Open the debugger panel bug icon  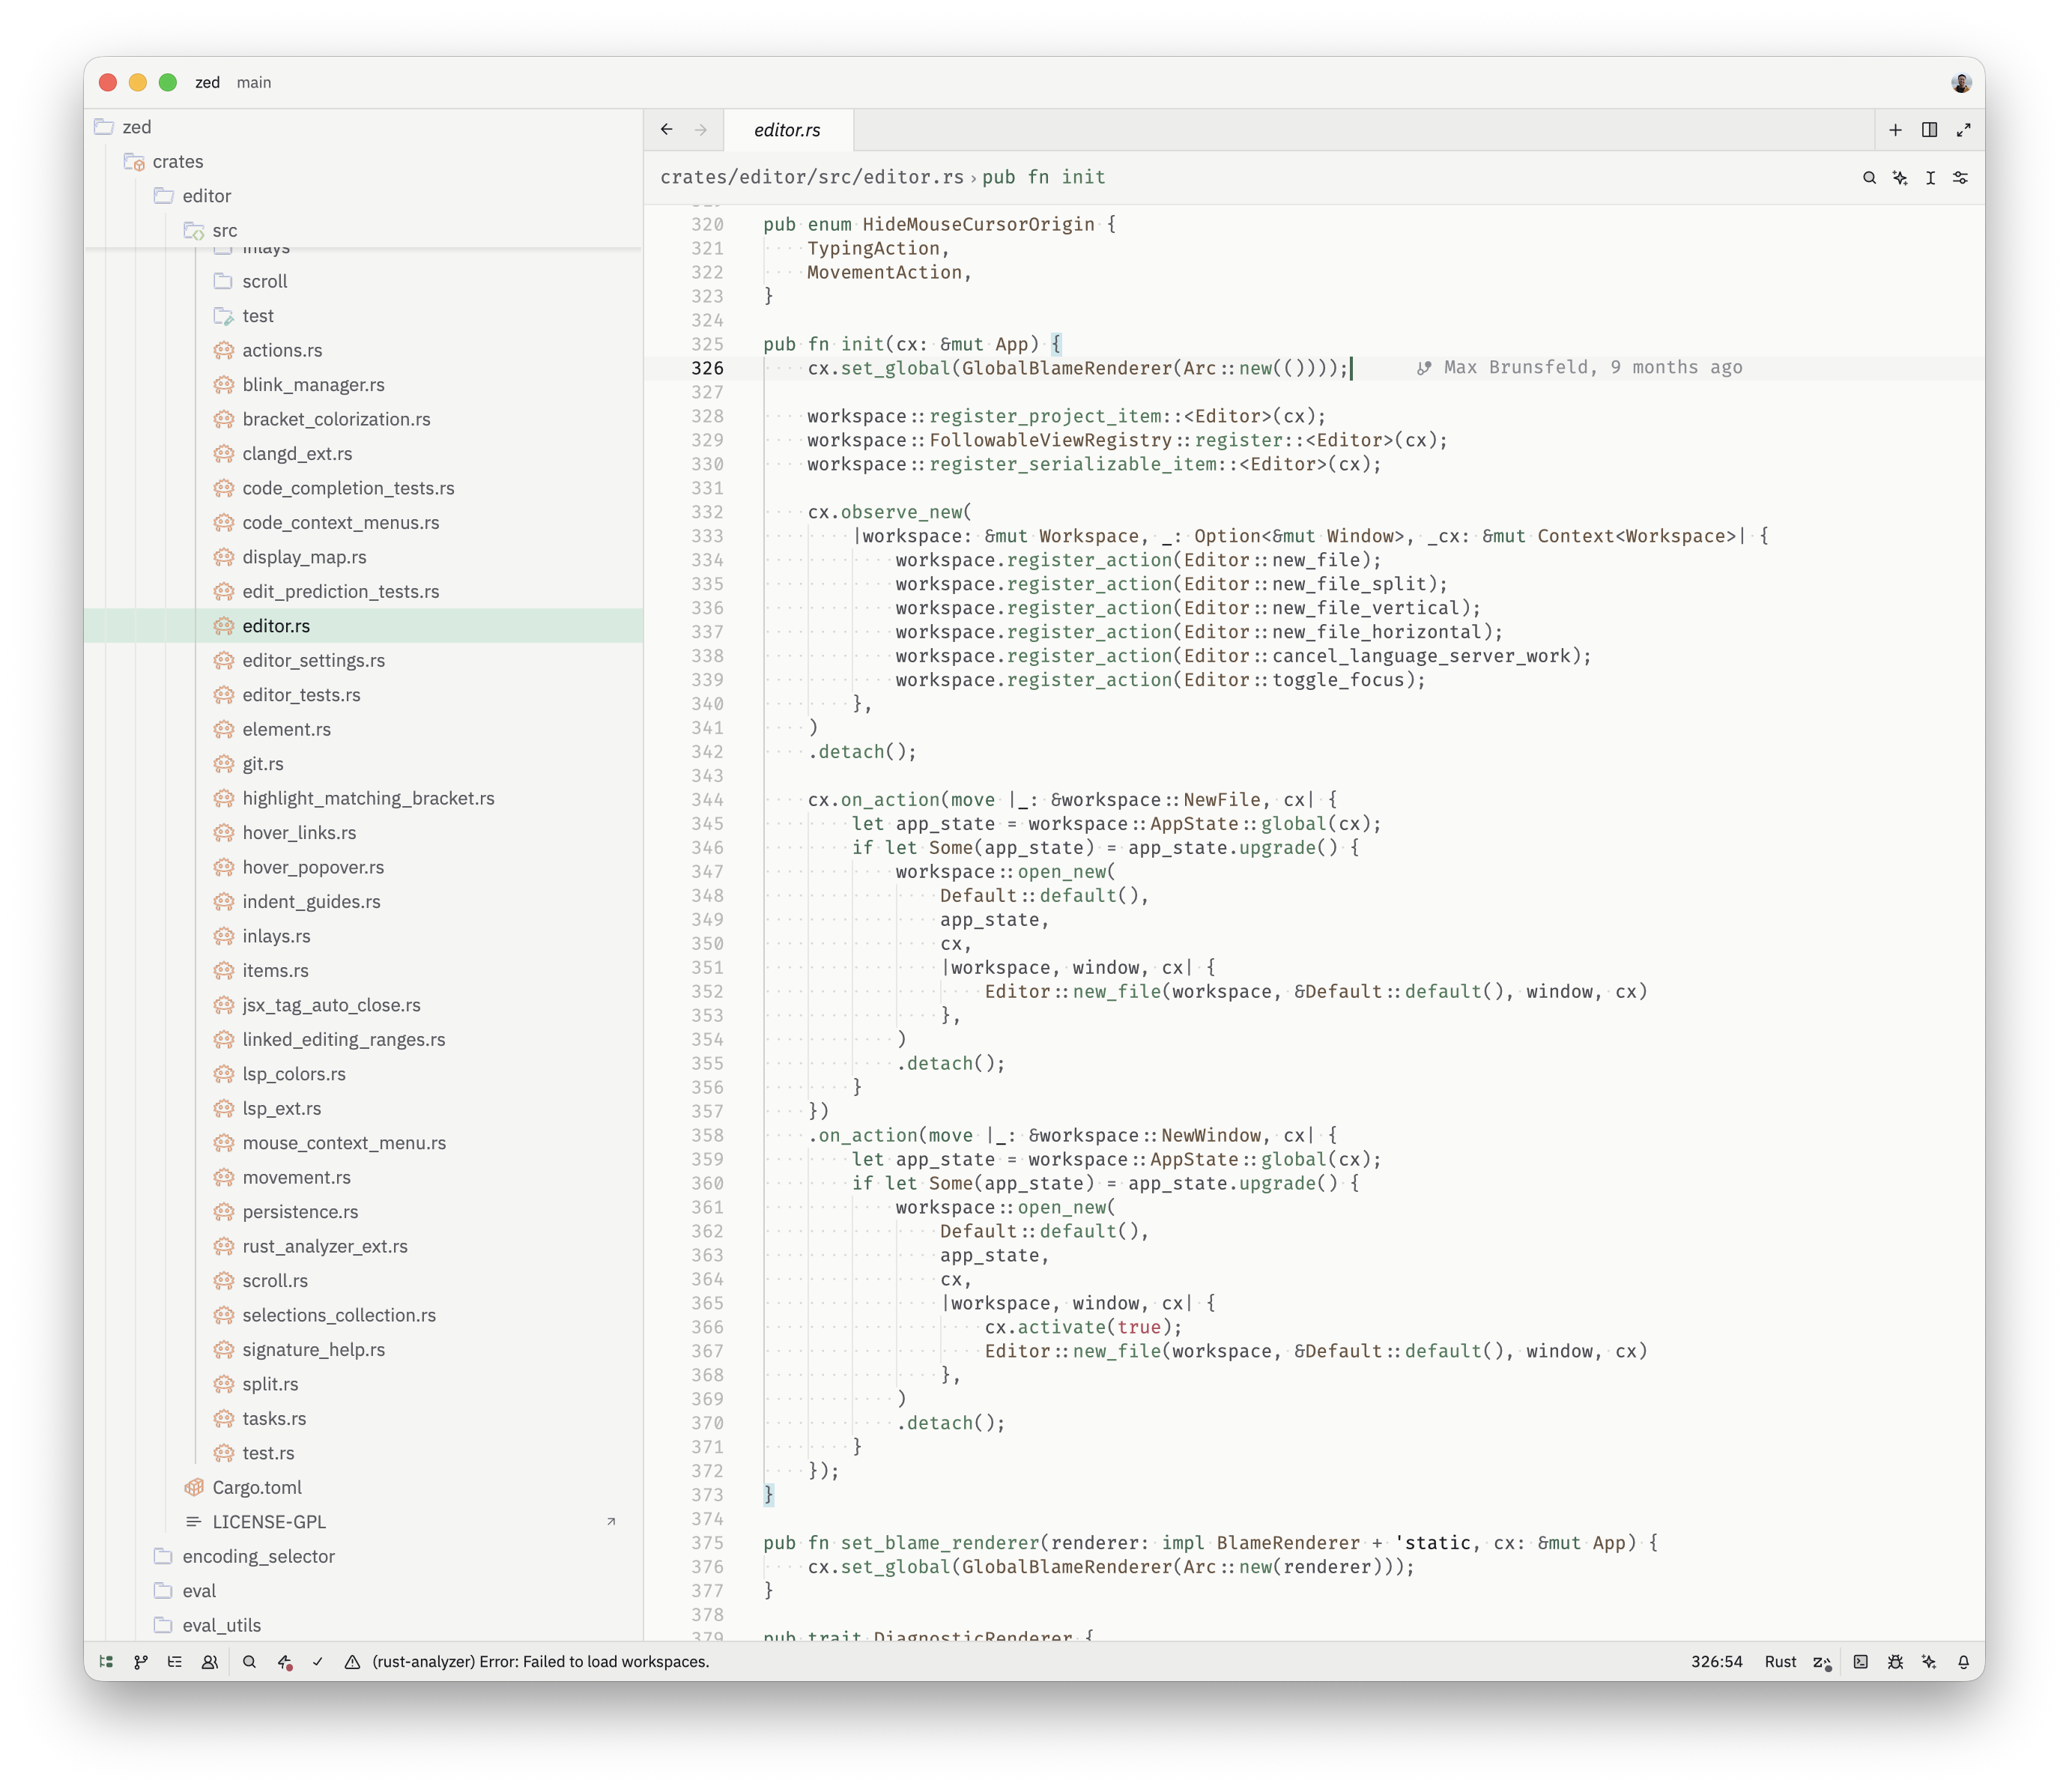click(1895, 1661)
